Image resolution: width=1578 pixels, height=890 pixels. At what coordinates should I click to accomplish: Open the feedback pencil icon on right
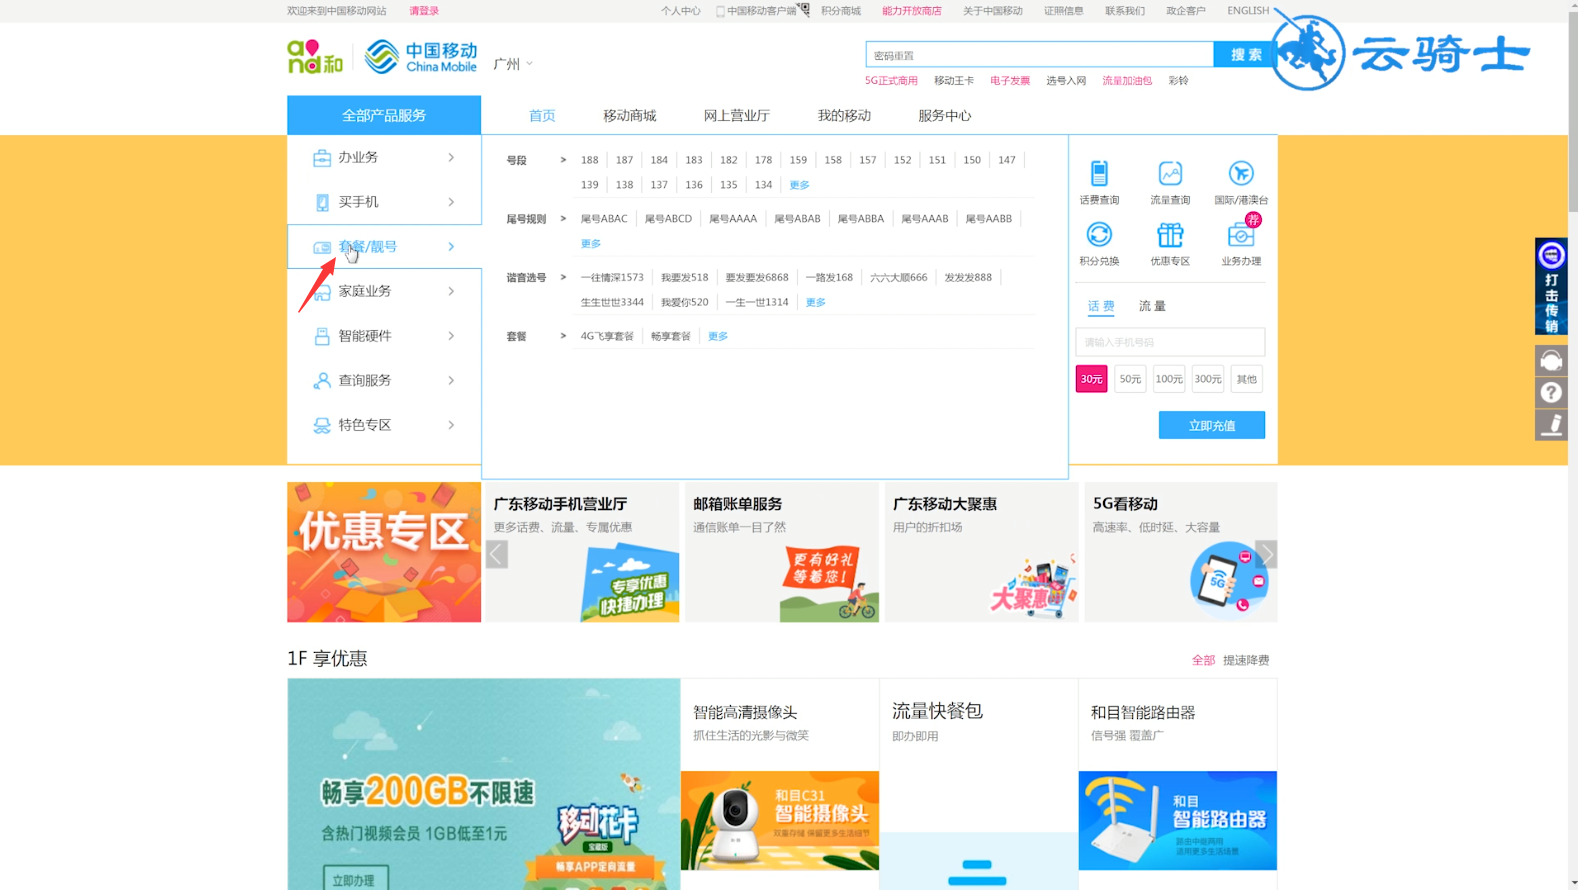click(x=1551, y=425)
